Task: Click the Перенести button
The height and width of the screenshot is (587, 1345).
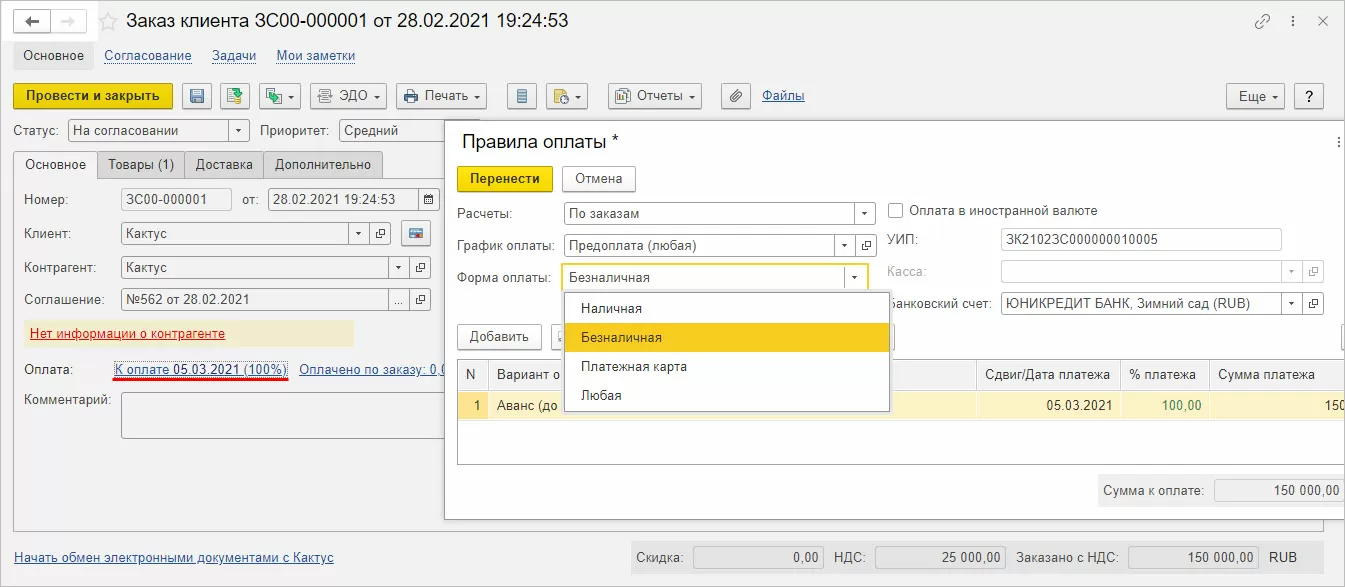Action: pos(505,179)
